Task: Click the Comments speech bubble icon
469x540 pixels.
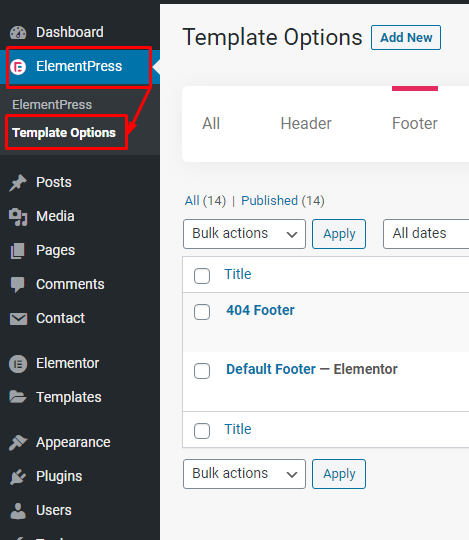Action: pyautogui.click(x=18, y=284)
